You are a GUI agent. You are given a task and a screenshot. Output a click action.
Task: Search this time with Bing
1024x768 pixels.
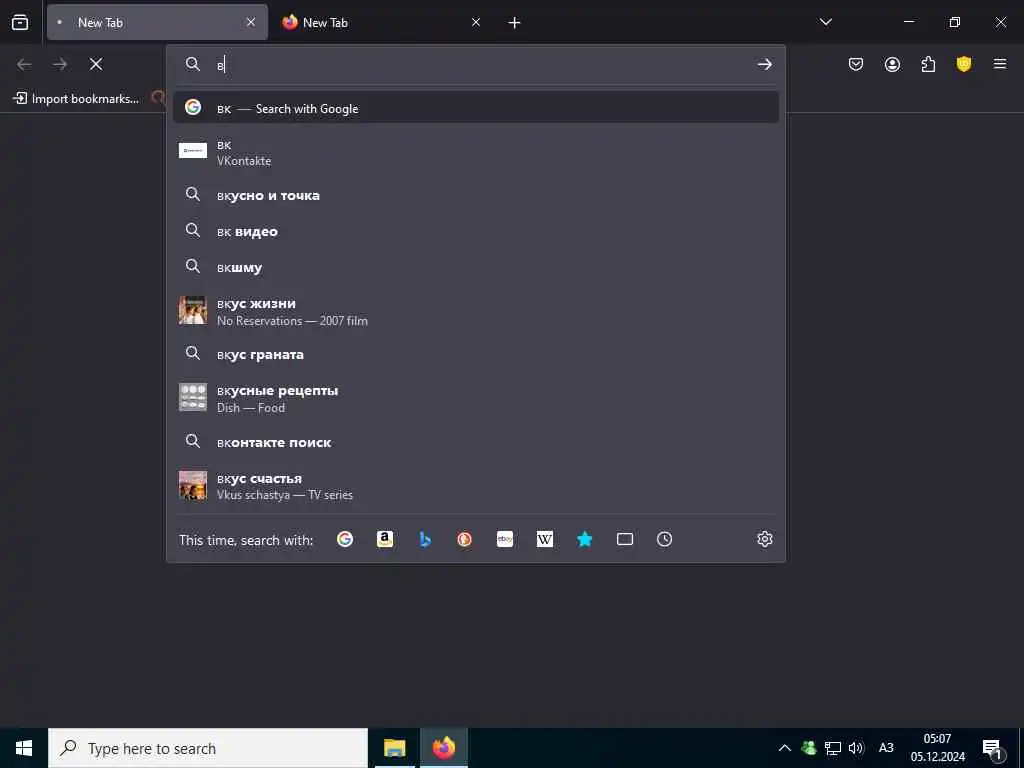(x=424, y=539)
